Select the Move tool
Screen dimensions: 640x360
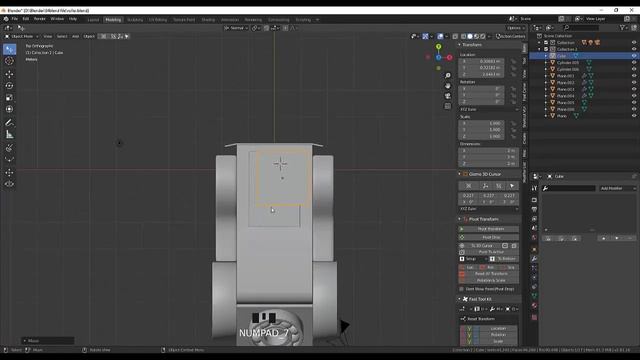tap(9, 74)
